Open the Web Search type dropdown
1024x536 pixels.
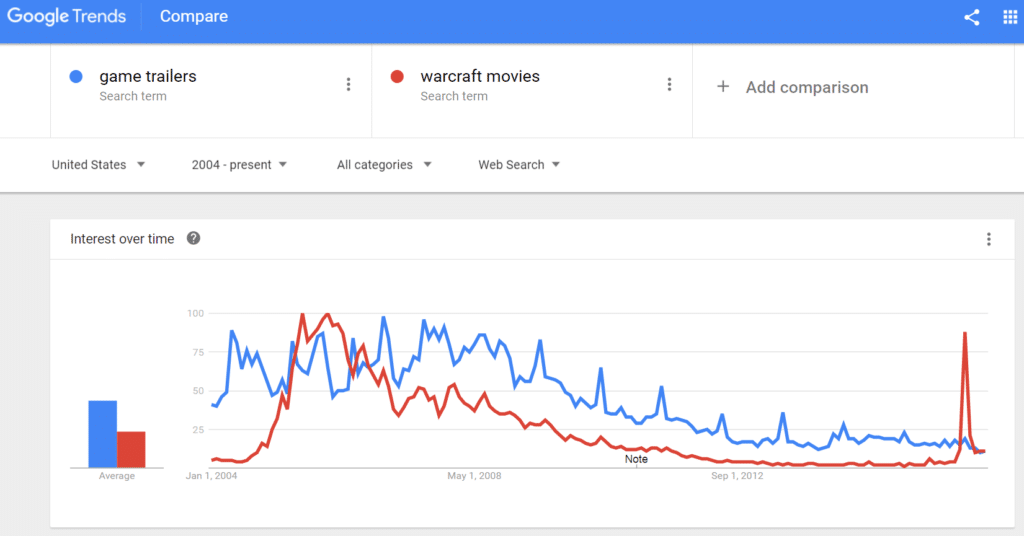pos(519,165)
